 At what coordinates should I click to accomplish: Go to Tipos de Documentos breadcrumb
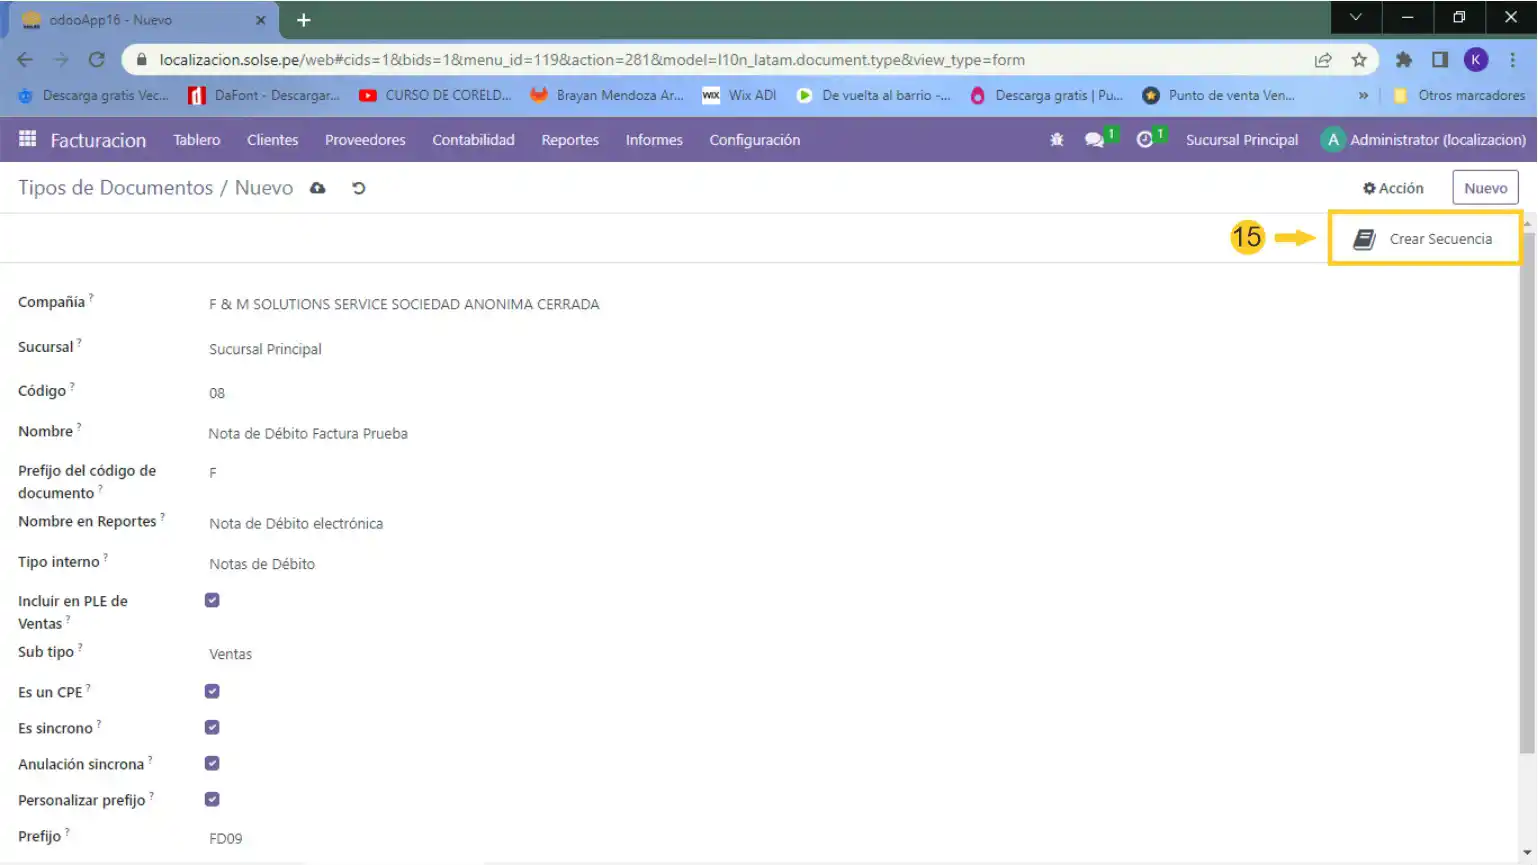tap(115, 188)
